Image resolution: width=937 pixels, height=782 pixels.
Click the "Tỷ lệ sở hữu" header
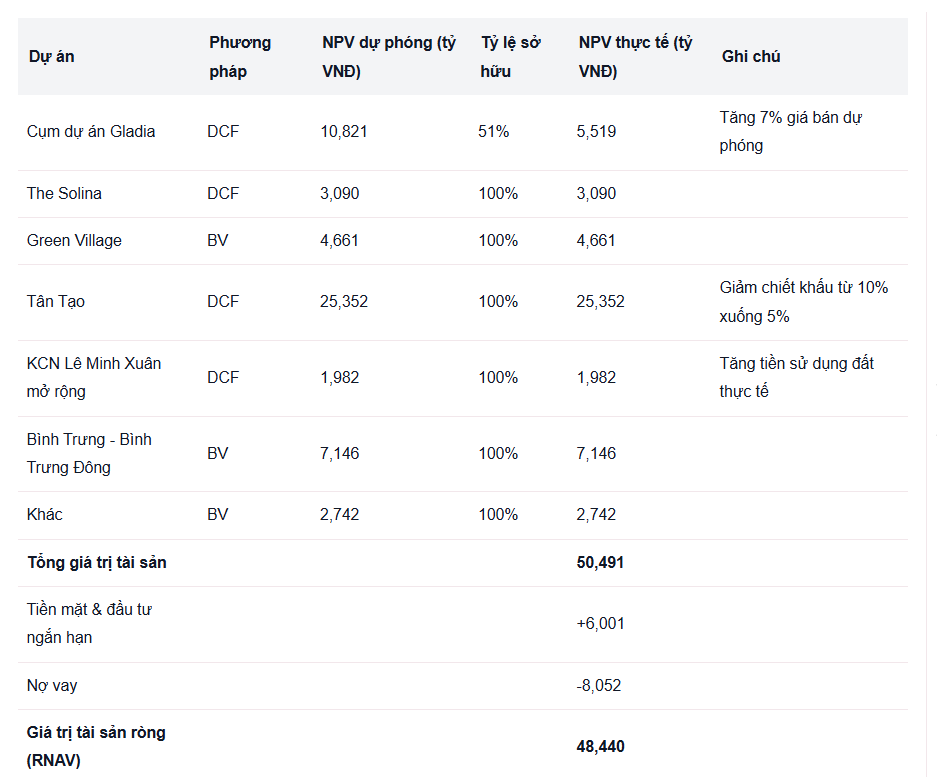coord(510,57)
